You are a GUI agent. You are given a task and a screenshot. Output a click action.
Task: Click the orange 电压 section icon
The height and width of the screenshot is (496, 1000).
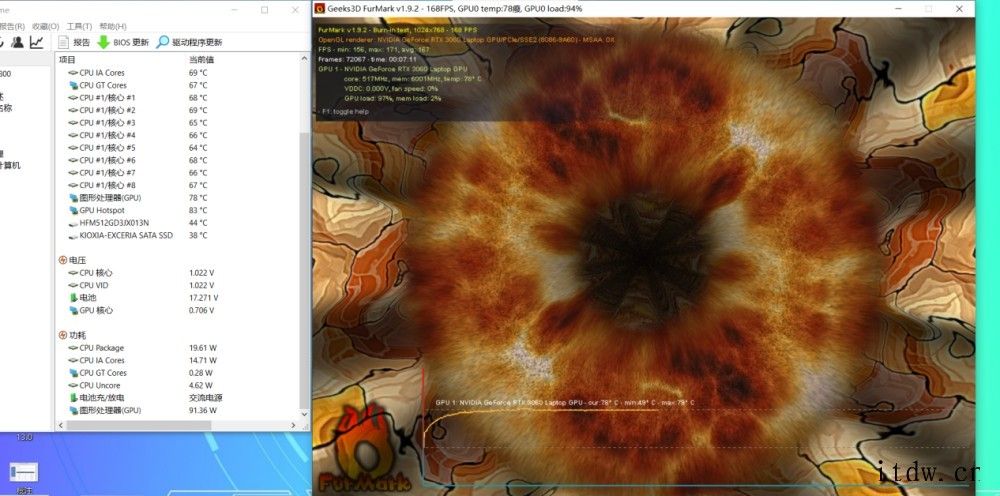(x=62, y=260)
